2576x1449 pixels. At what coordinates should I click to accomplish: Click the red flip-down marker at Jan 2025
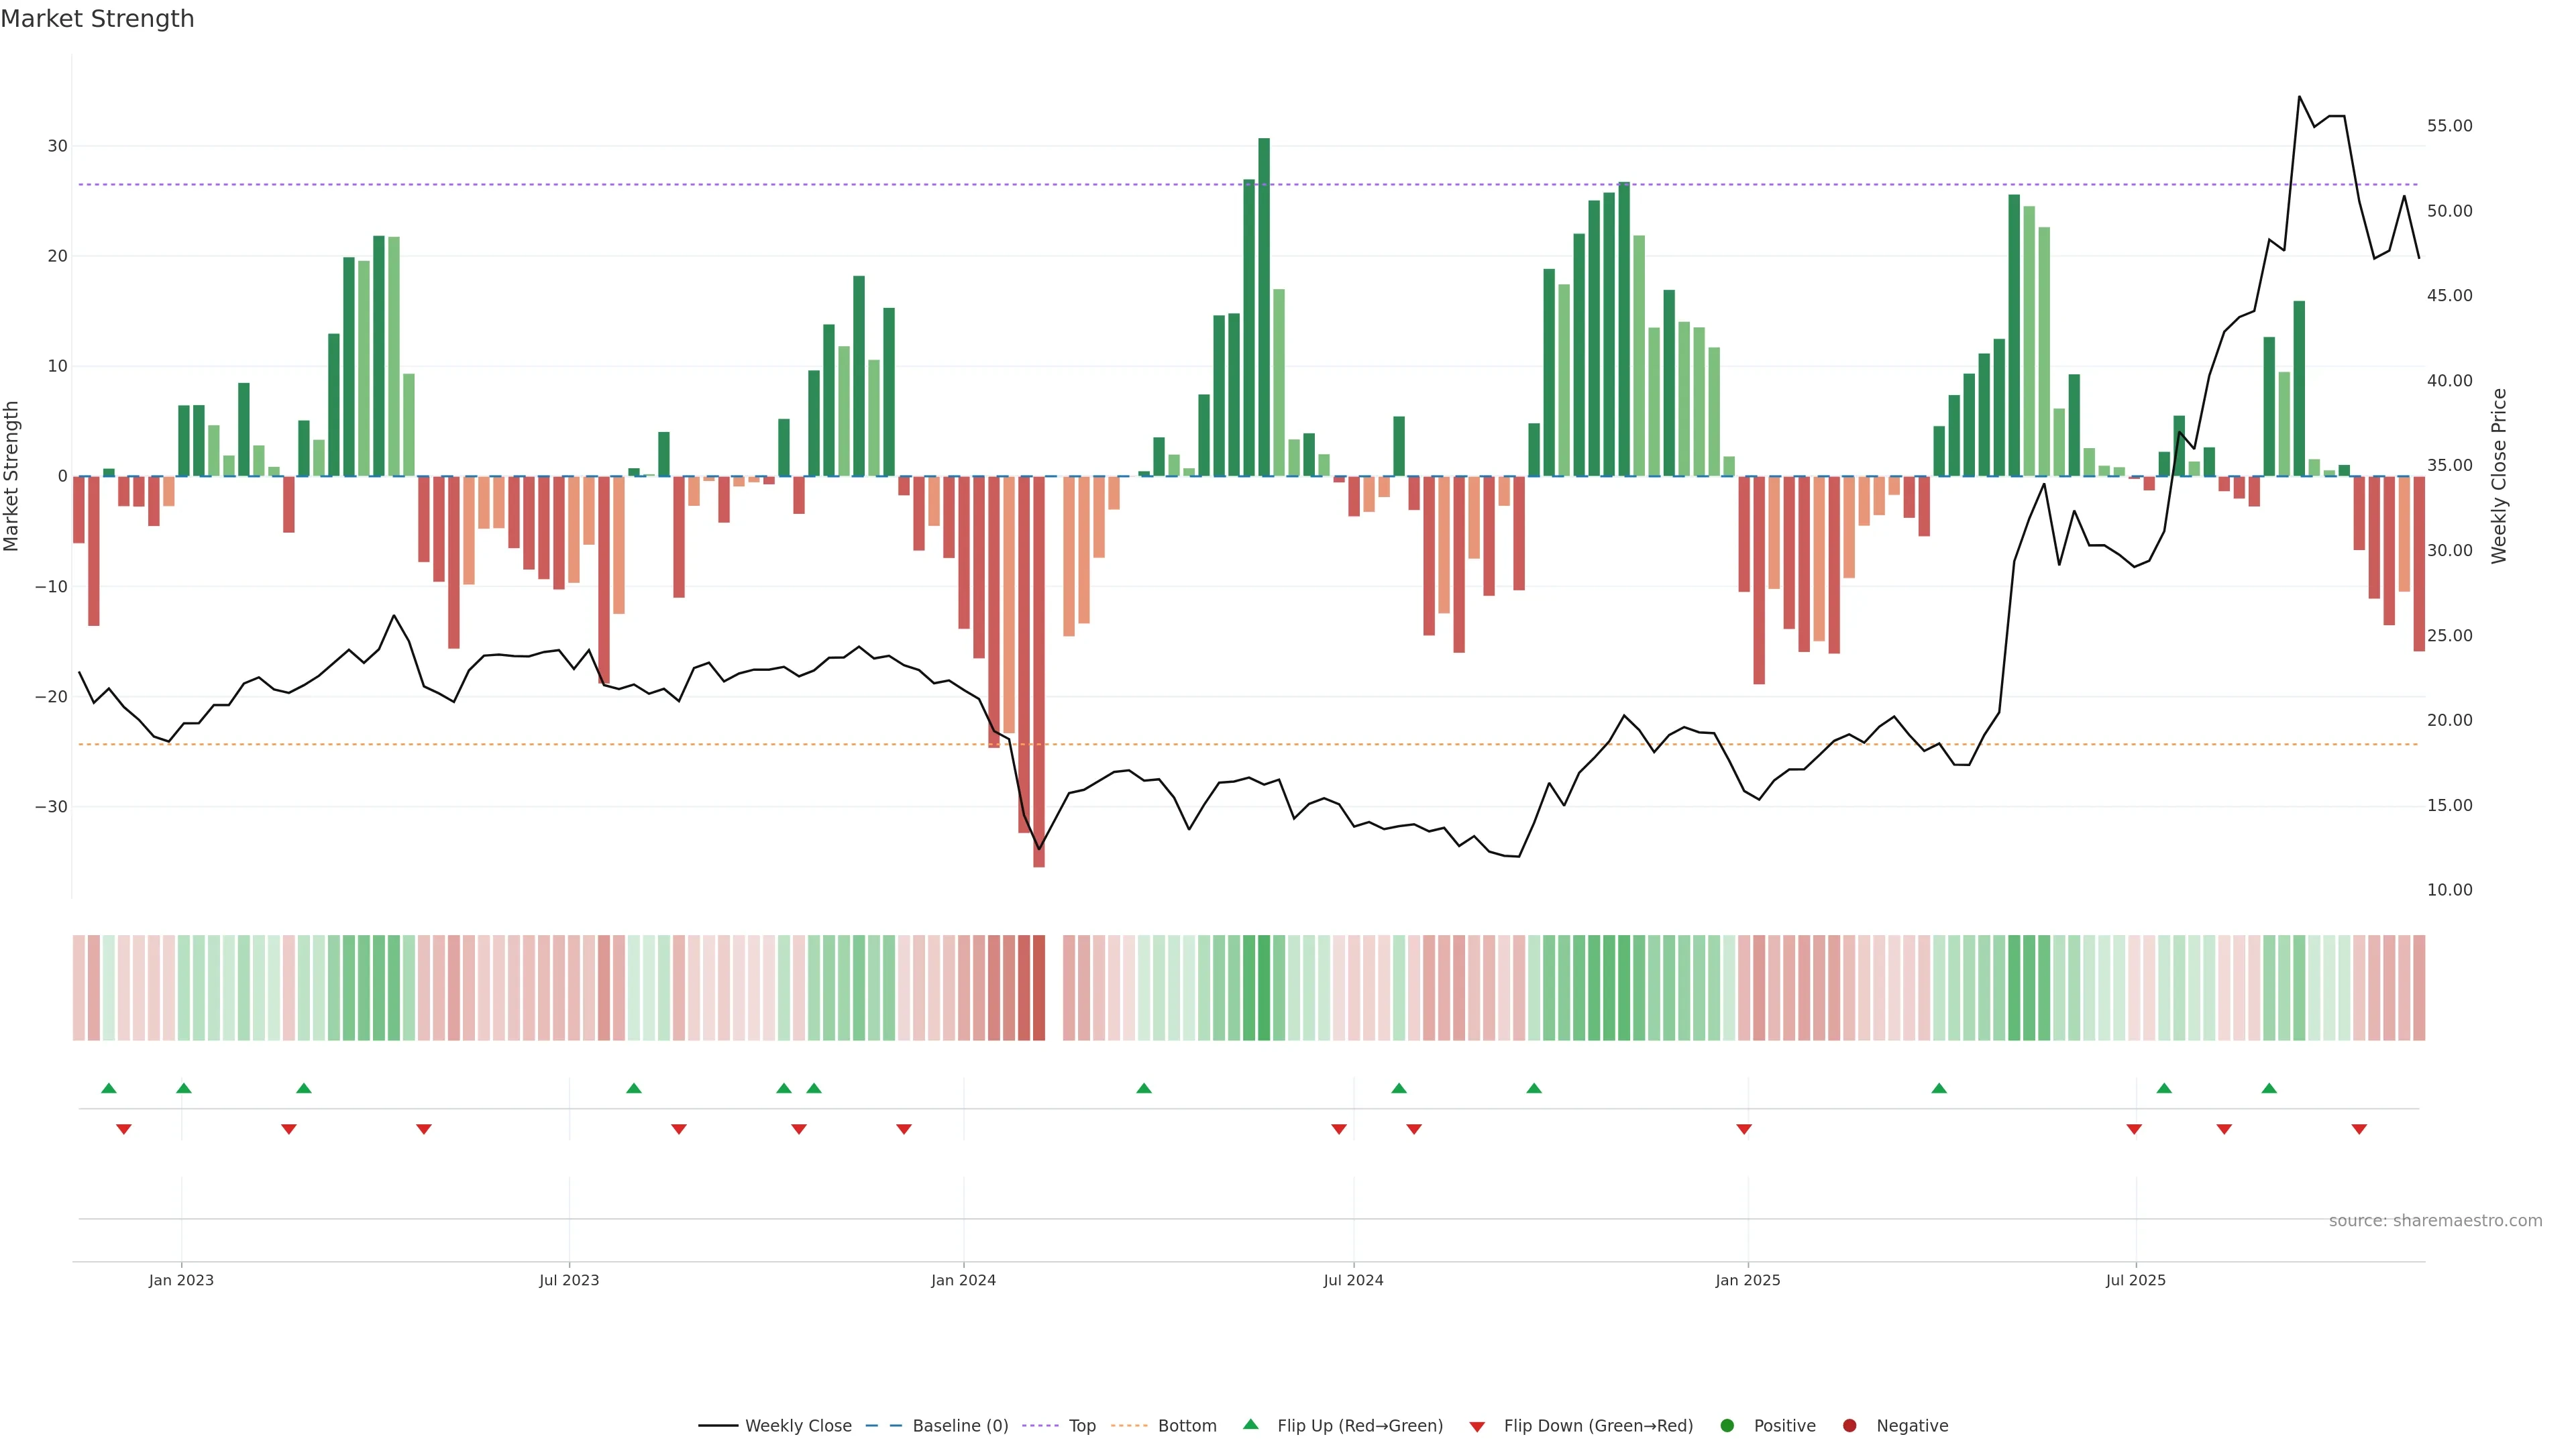click(x=1744, y=1129)
